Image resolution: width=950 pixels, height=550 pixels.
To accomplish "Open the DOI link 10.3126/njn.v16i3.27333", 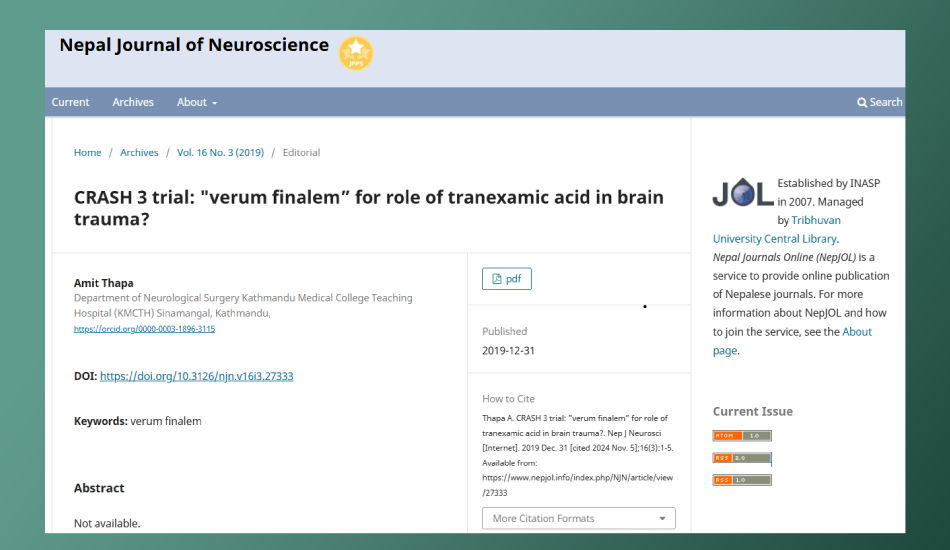I will [196, 376].
